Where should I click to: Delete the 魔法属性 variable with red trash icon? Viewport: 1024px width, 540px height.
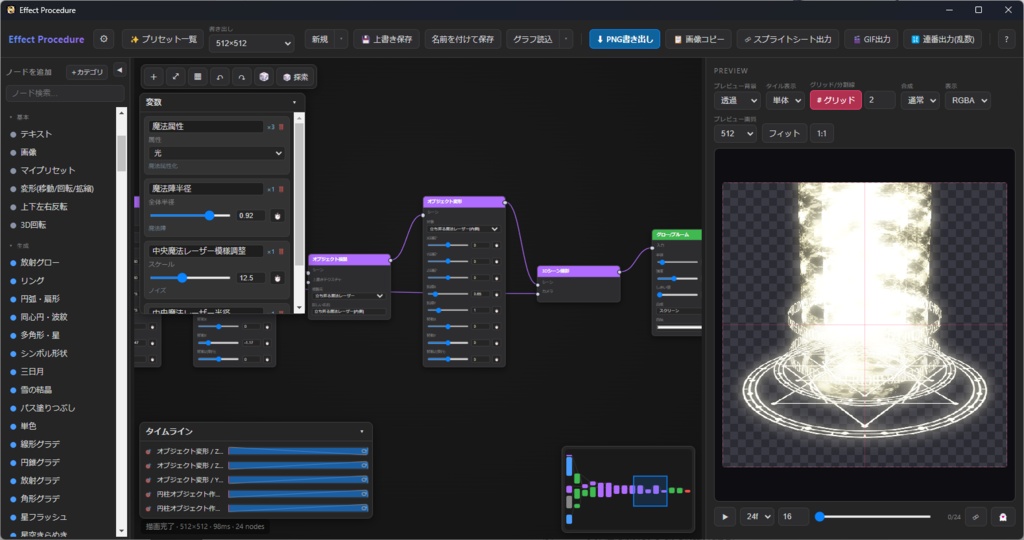coord(281,127)
